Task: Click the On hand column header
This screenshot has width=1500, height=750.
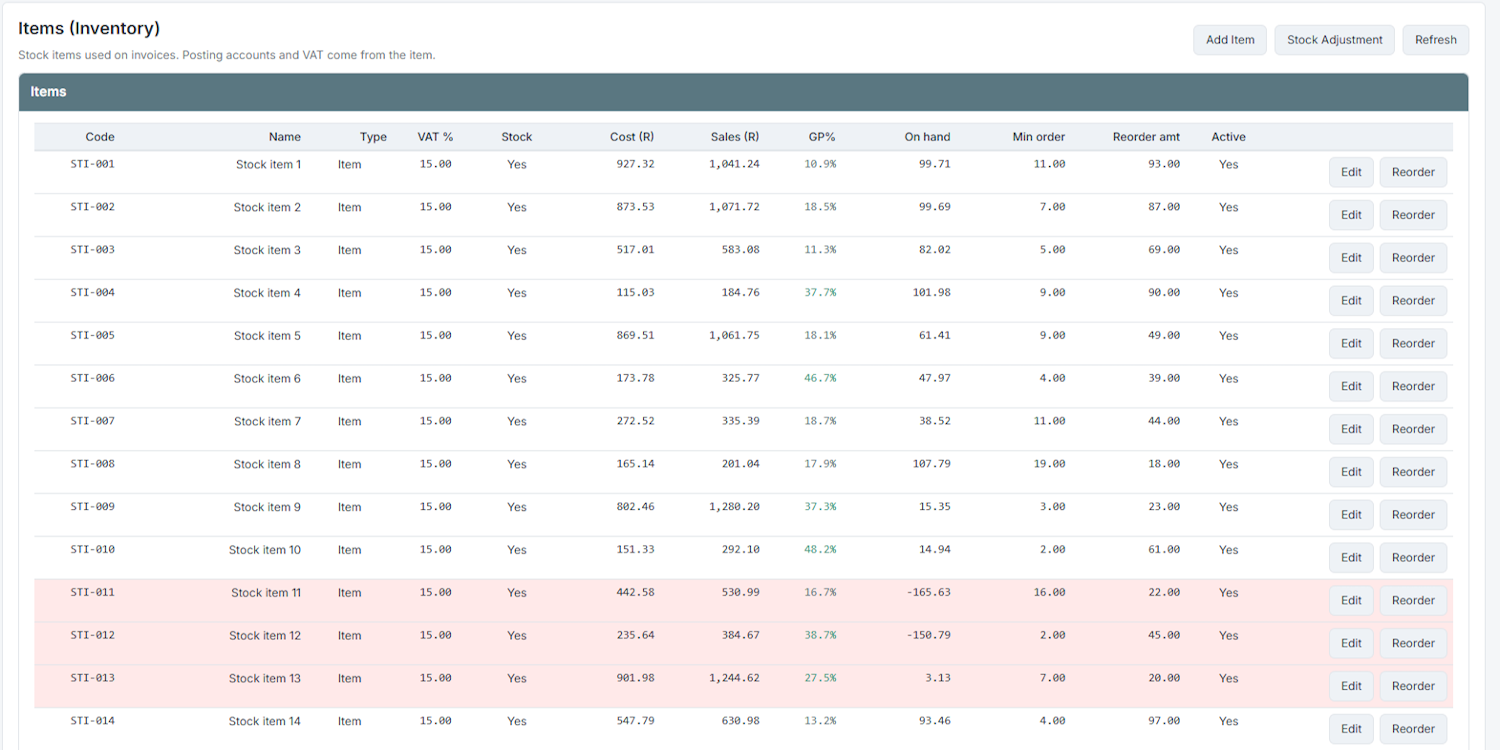Action: [x=927, y=137]
